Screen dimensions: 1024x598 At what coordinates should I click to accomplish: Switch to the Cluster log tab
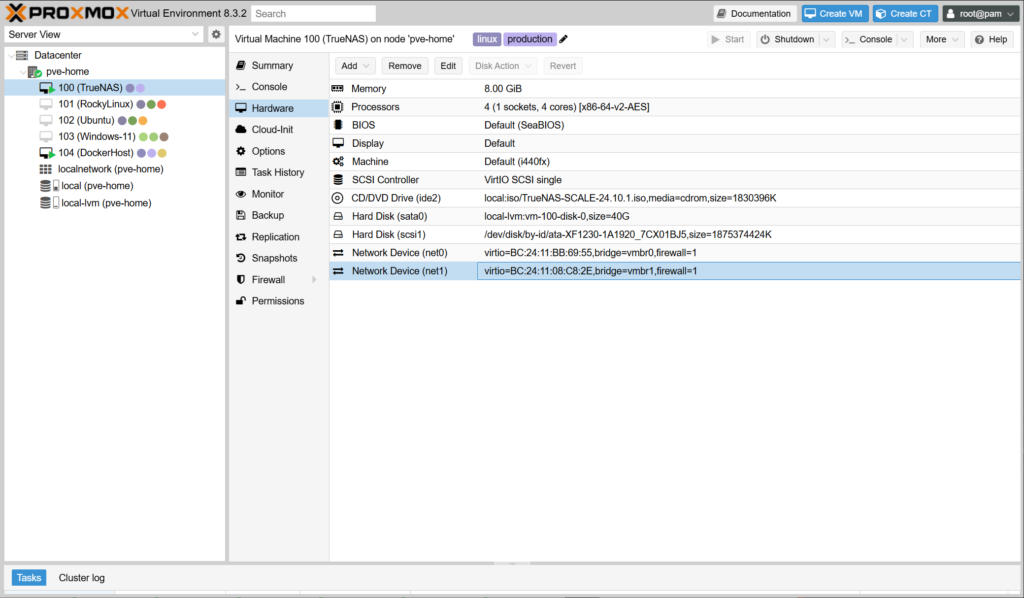pyautogui.click(x=81, y=578)
